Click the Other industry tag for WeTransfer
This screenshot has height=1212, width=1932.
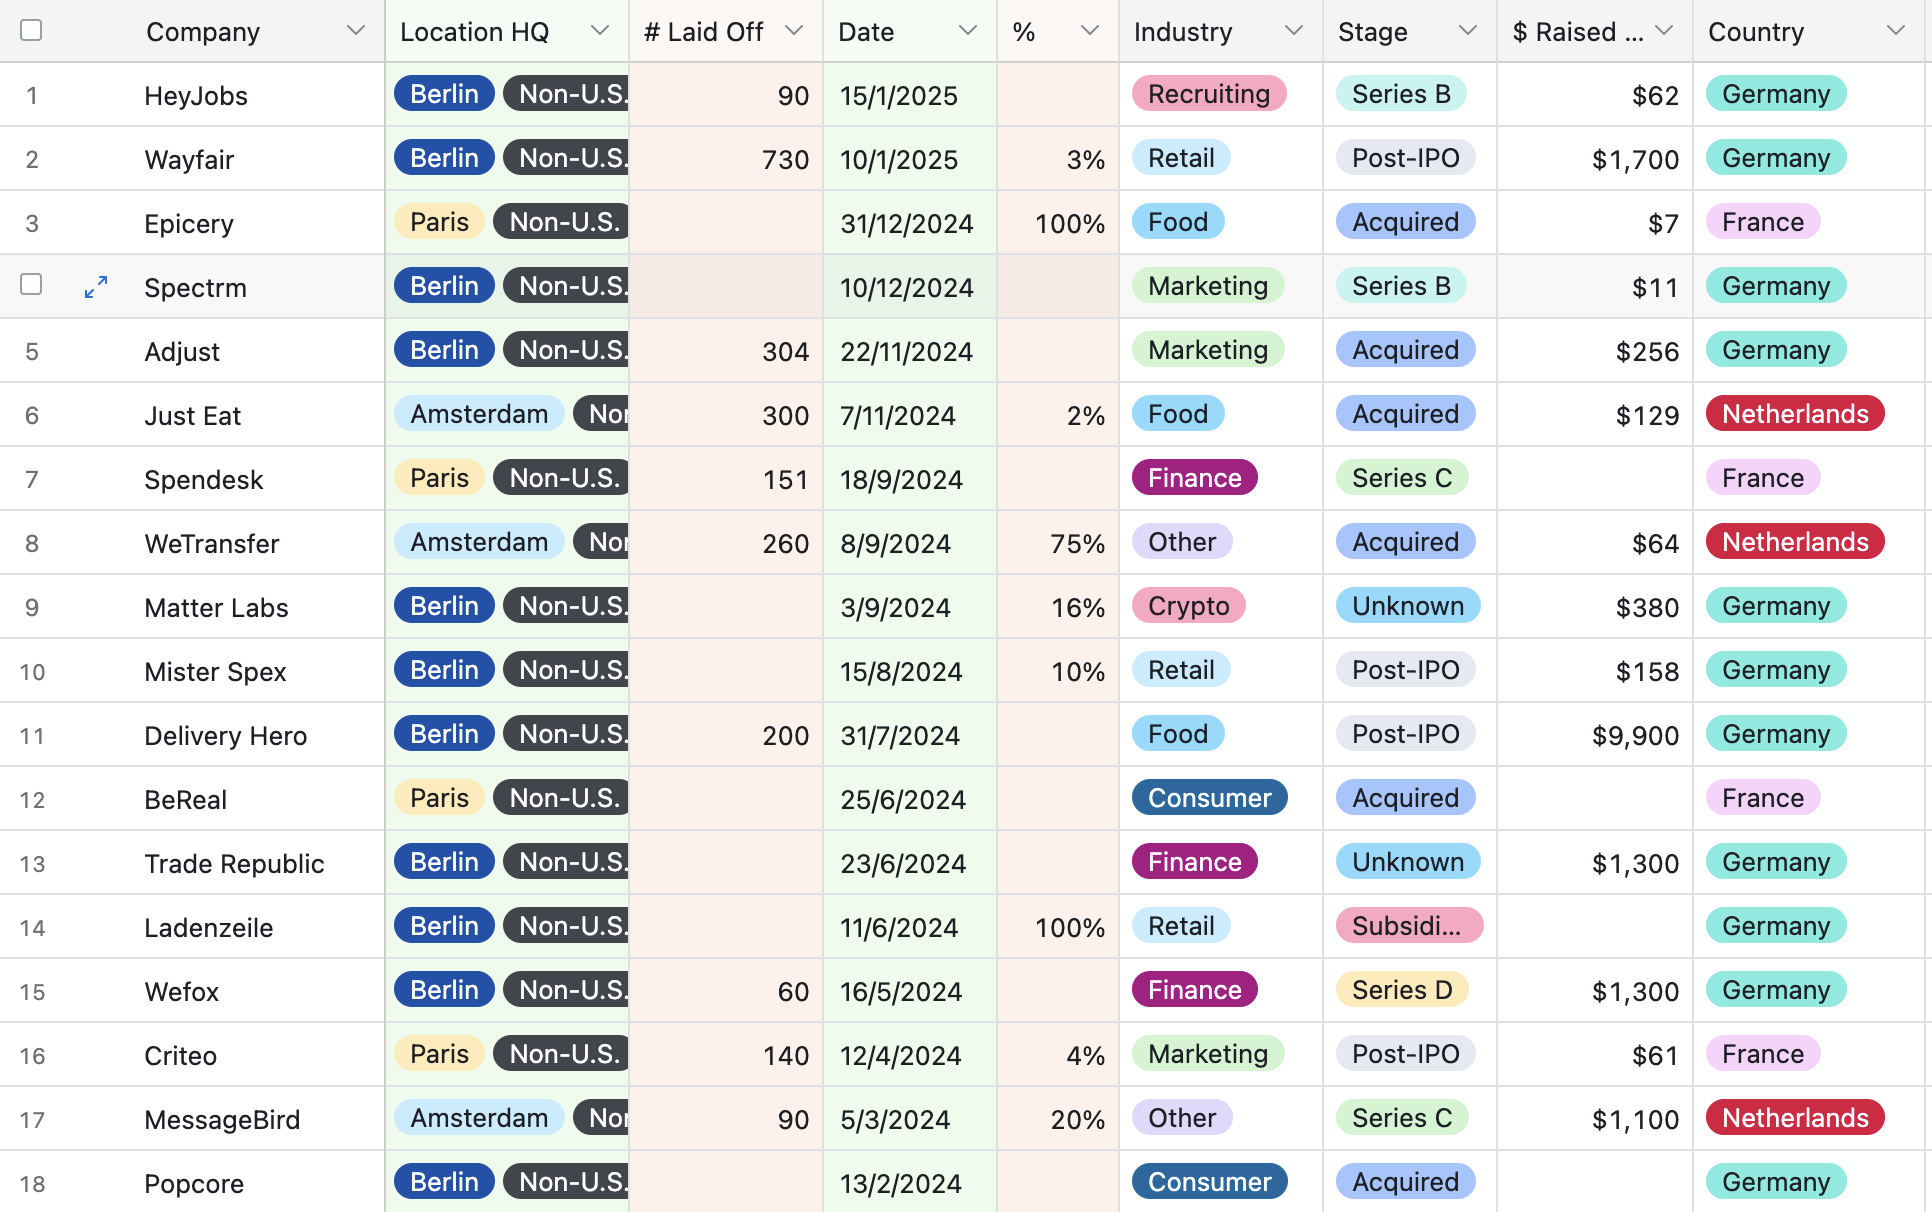pos(1182,542)
